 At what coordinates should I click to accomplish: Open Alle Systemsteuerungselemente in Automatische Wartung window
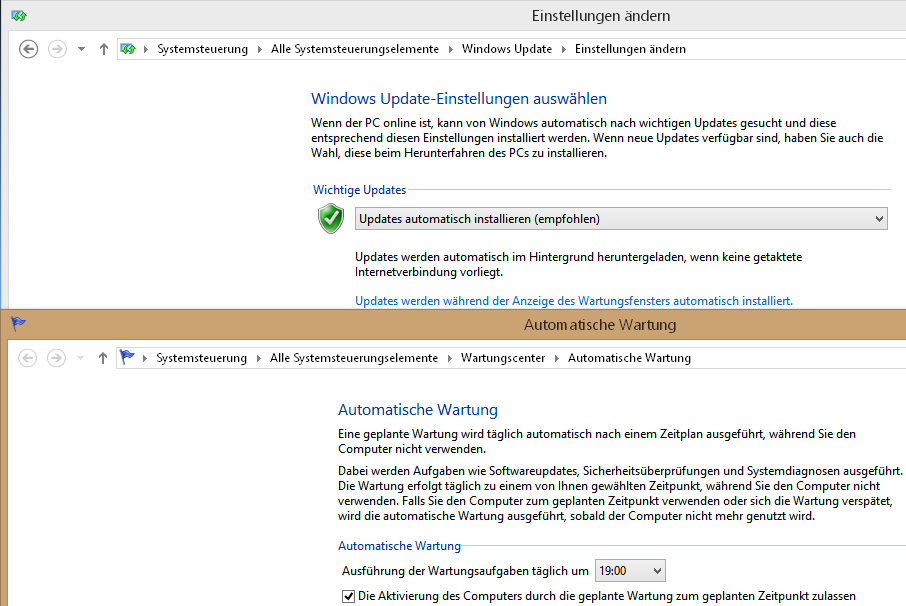pos(354,358)
